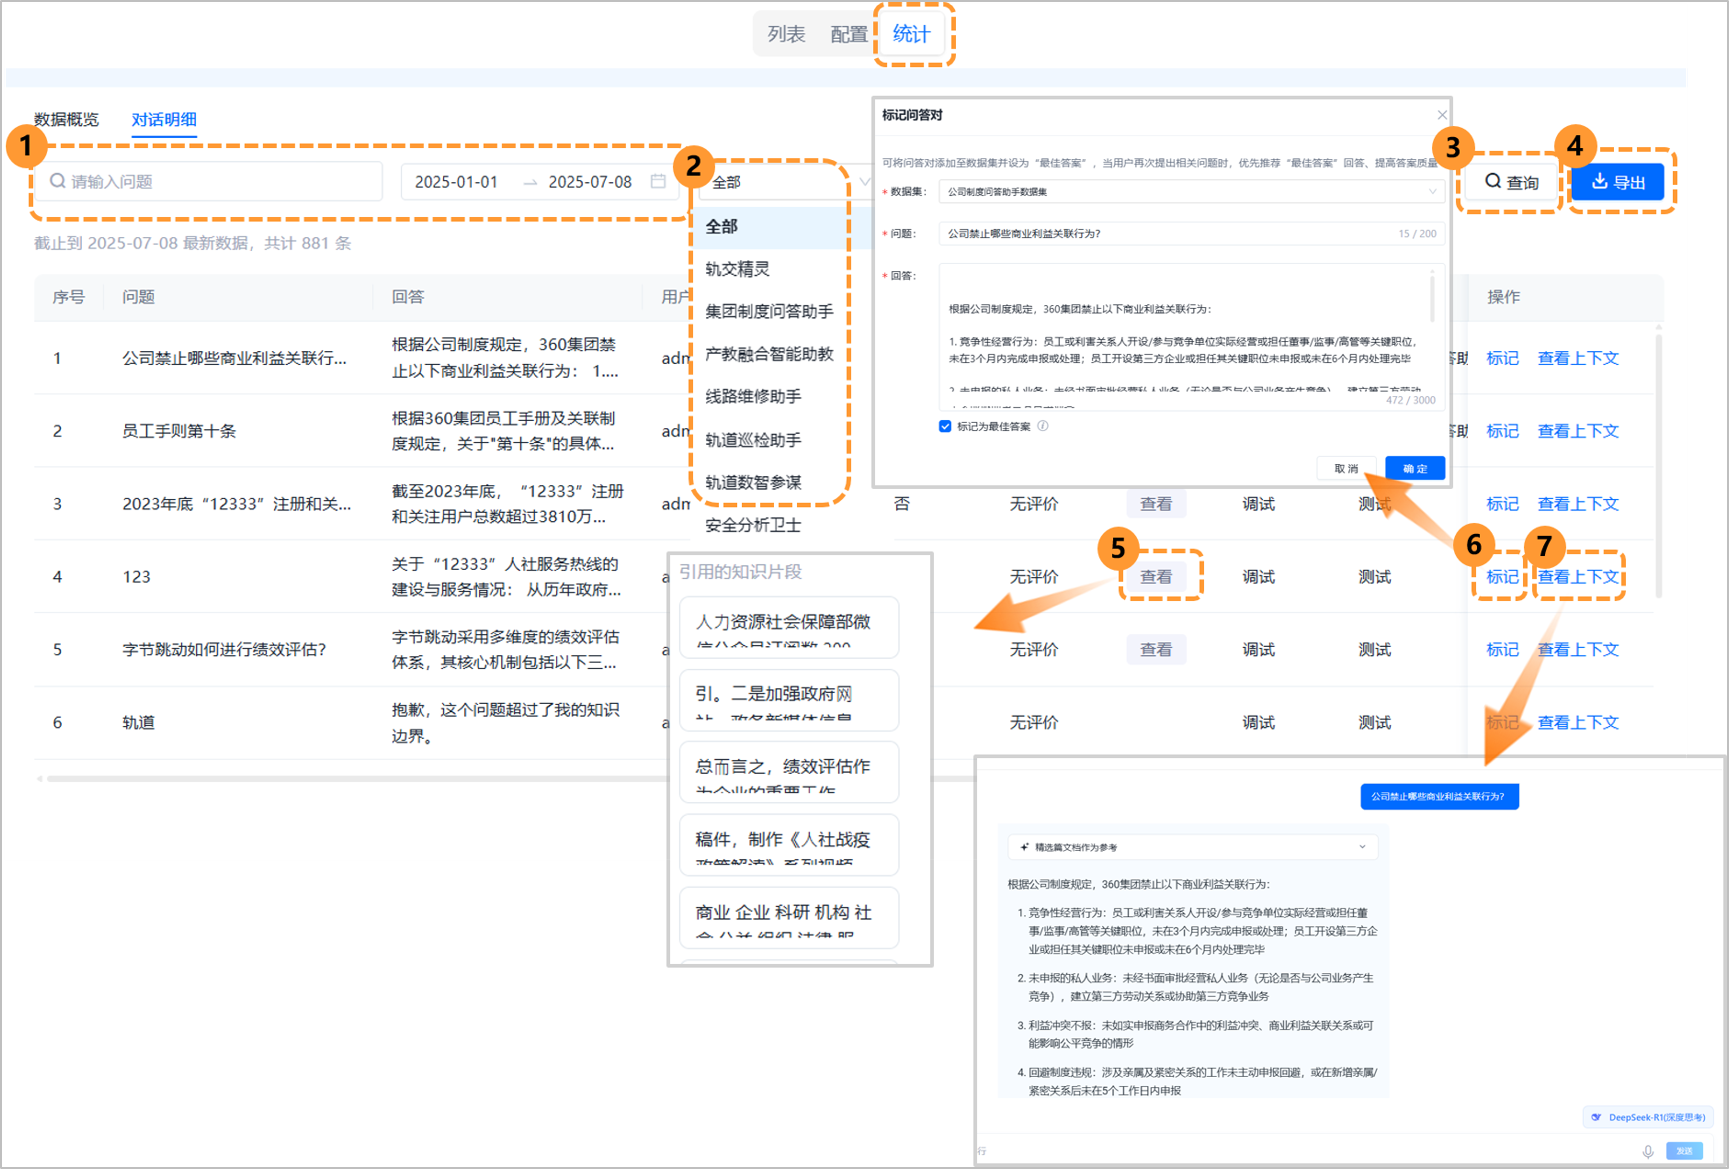Click inside the 请输入问题 search field
Image resolution: width=1729 pixels, height=1169 pixels.
pyautogui.click(x=200, y=181)
